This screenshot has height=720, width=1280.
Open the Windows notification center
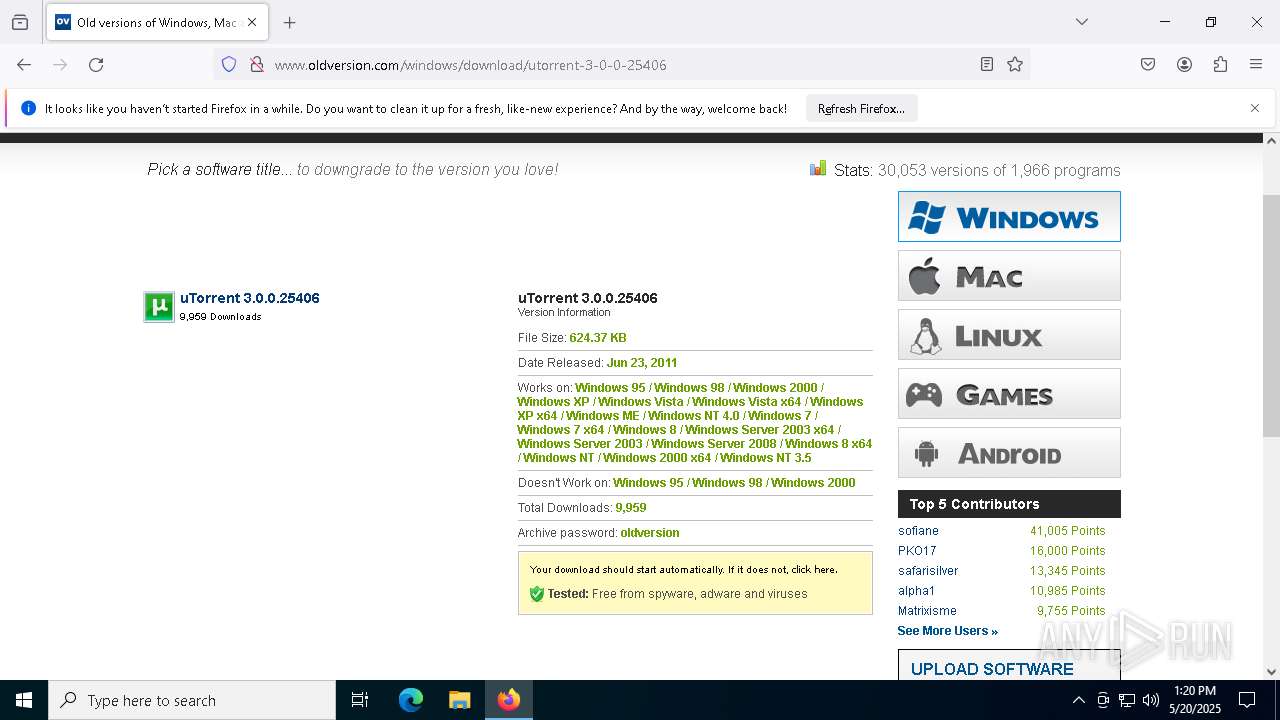click(1247, 700)
